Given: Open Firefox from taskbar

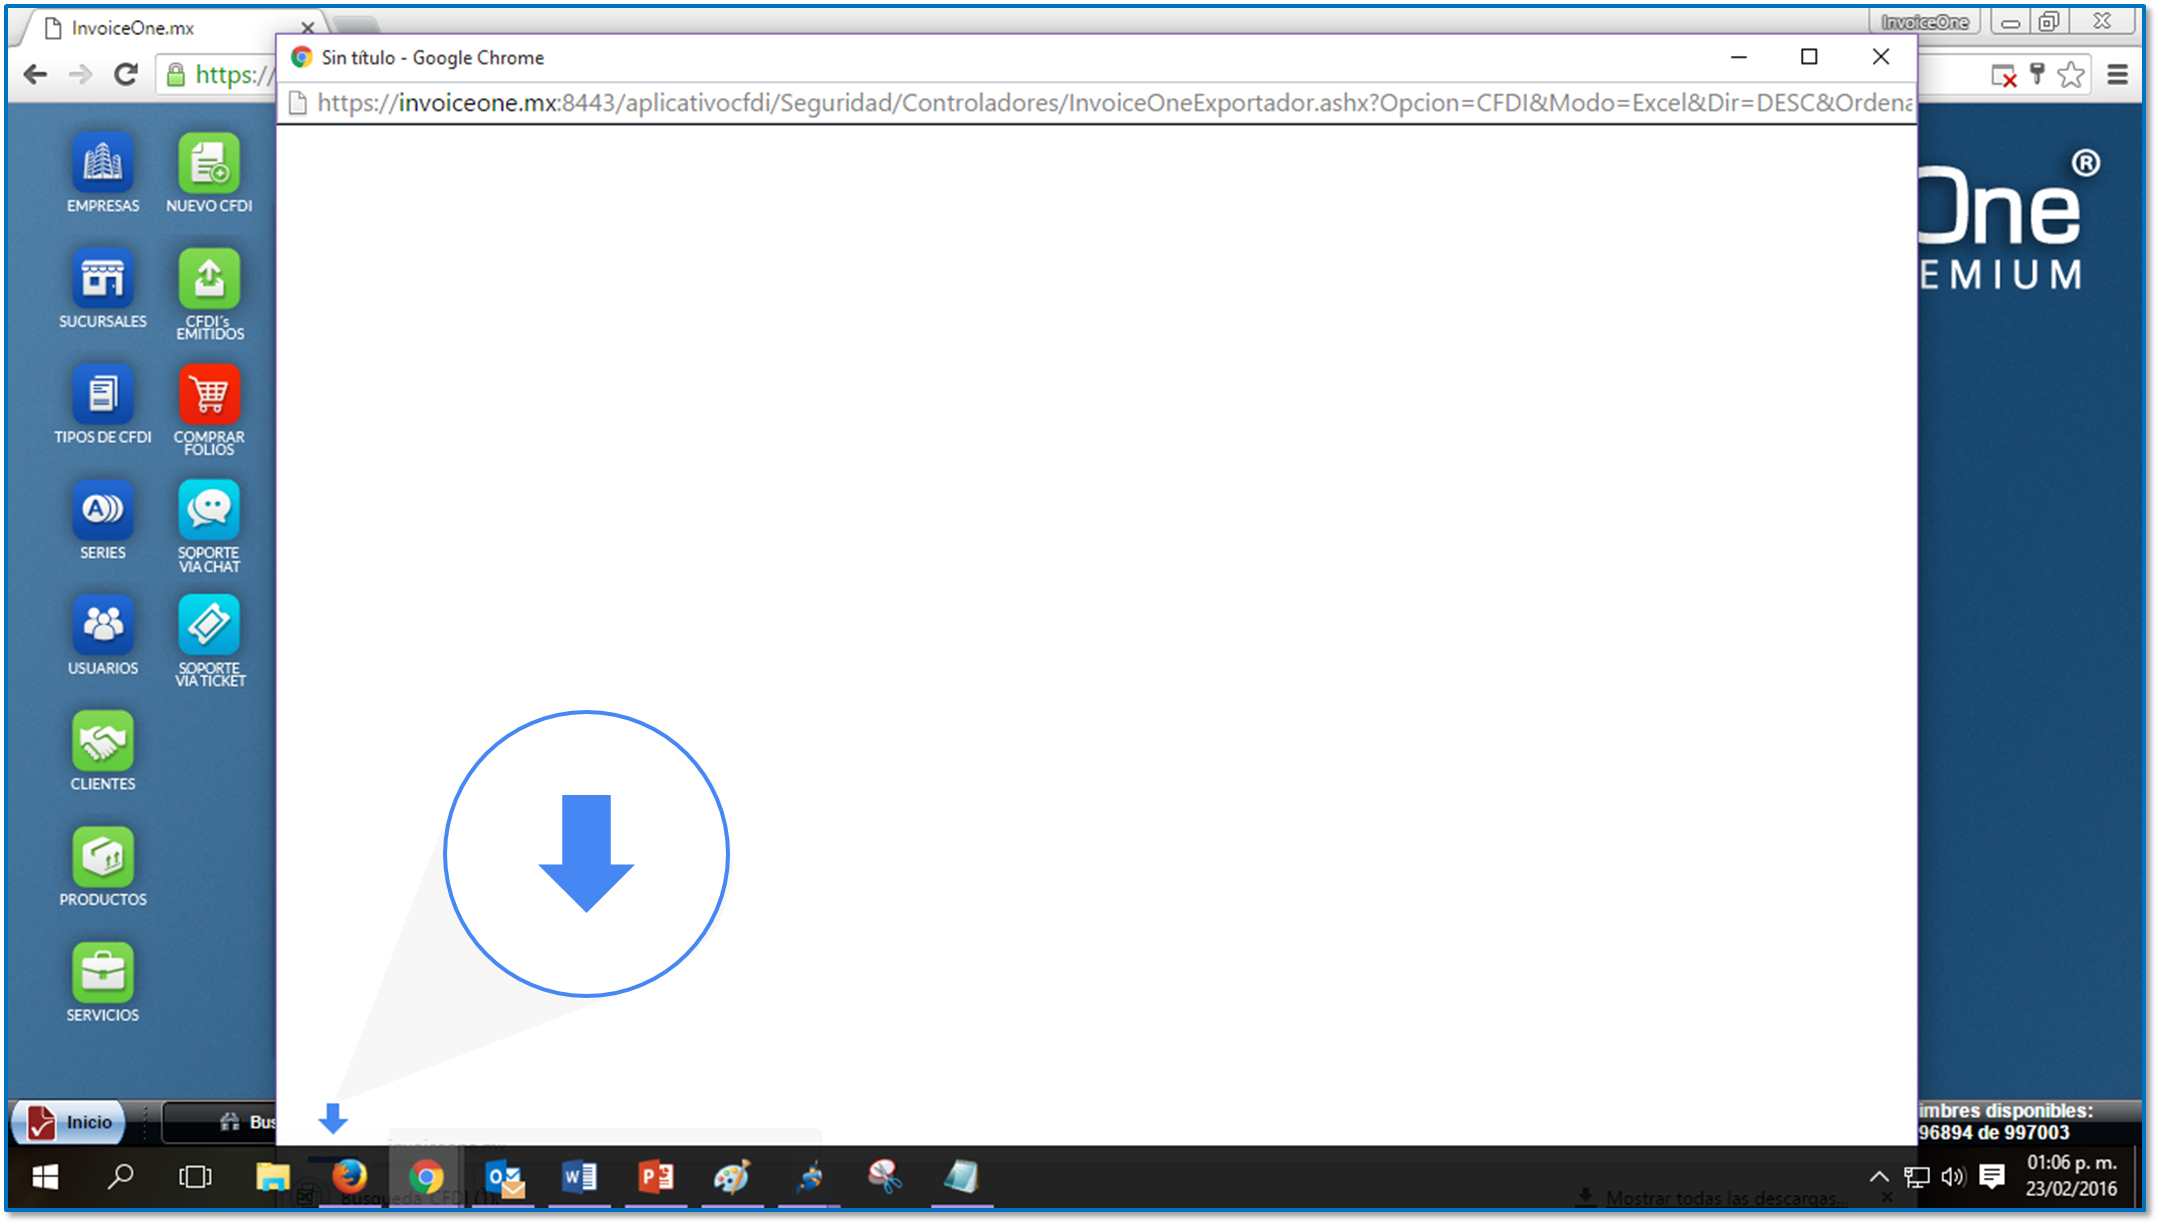Looking at the screenshot, I should pyautogui.click(x=349, y=1177).
